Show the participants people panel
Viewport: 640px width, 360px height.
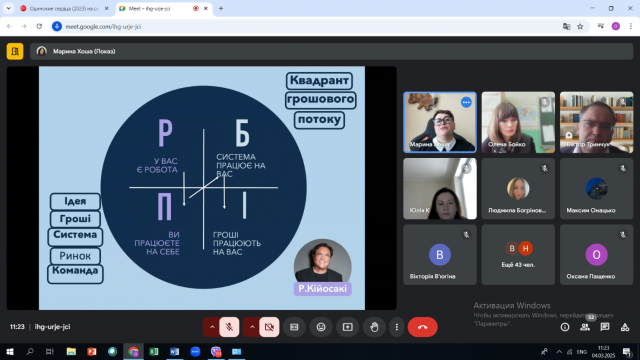585,327
